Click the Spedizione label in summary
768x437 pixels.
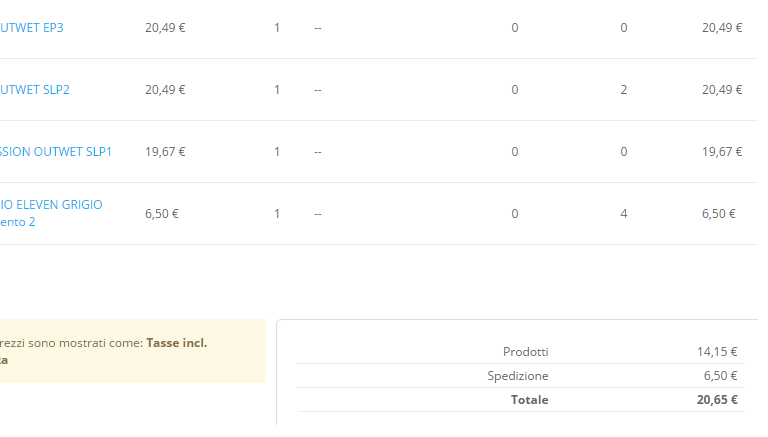[x=518, y=376]
